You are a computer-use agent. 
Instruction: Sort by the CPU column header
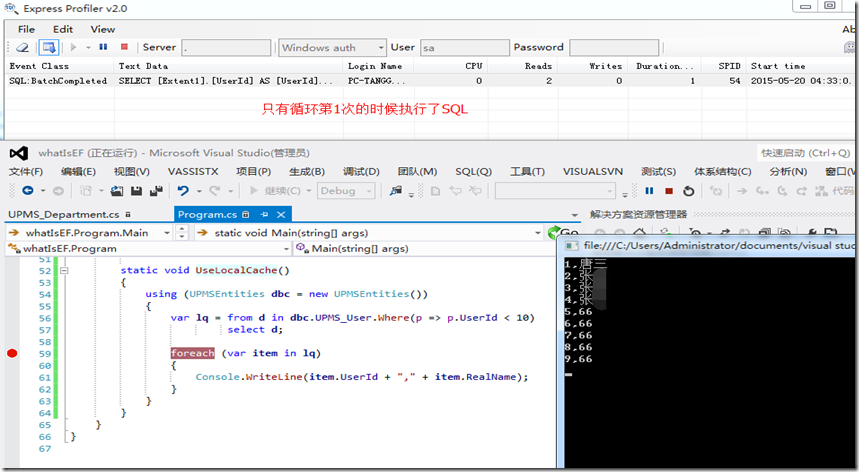pyautogui.click(x=450, y=66)
